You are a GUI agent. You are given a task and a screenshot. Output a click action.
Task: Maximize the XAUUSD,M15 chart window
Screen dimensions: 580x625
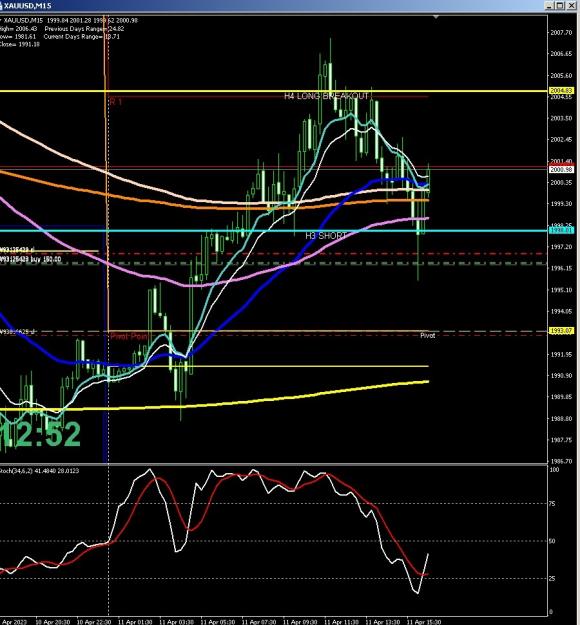click(x=560, y=6)
